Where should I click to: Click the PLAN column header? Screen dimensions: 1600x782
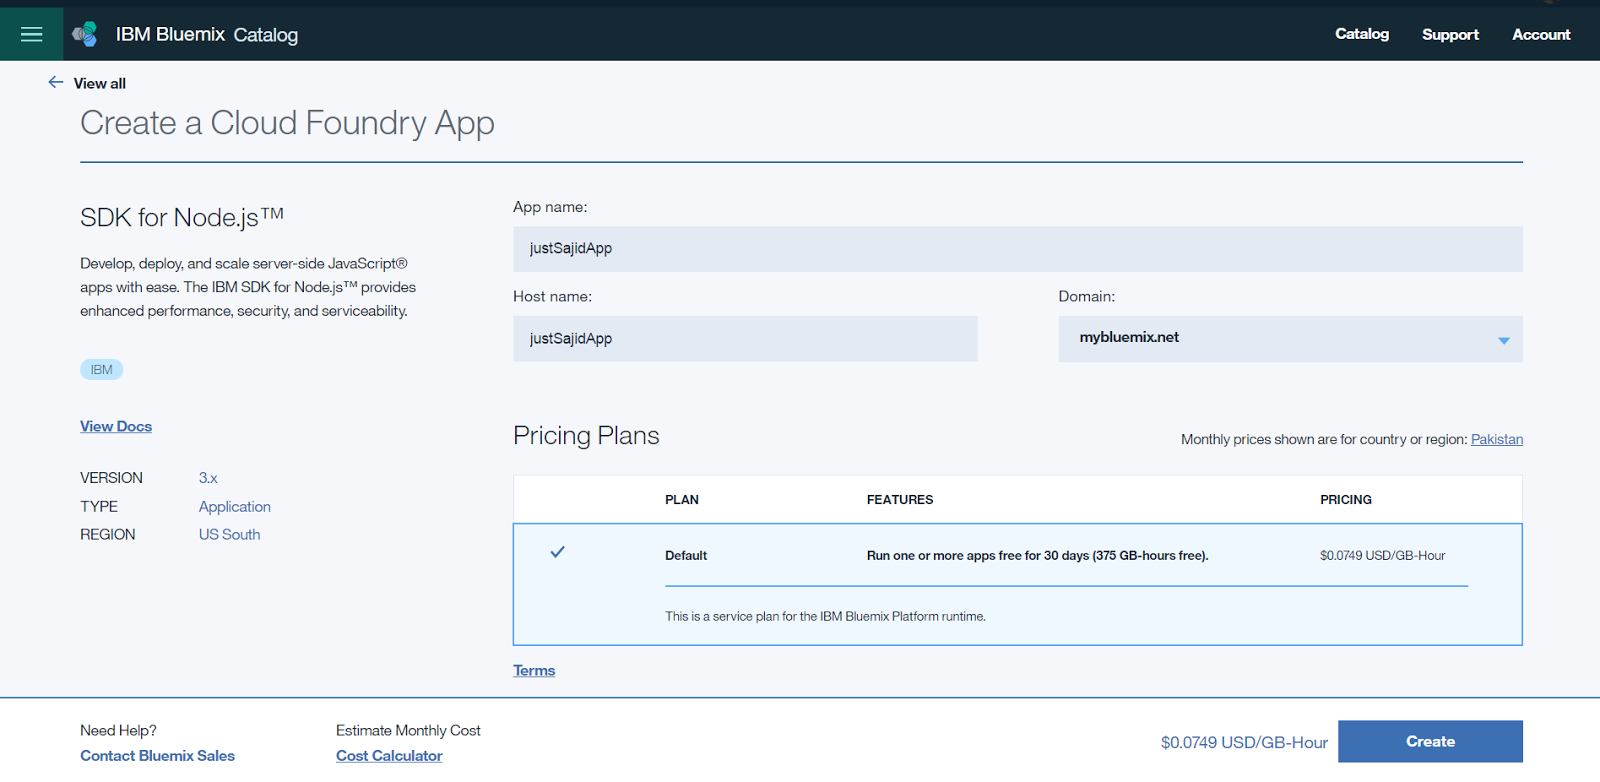coord(682,499)
